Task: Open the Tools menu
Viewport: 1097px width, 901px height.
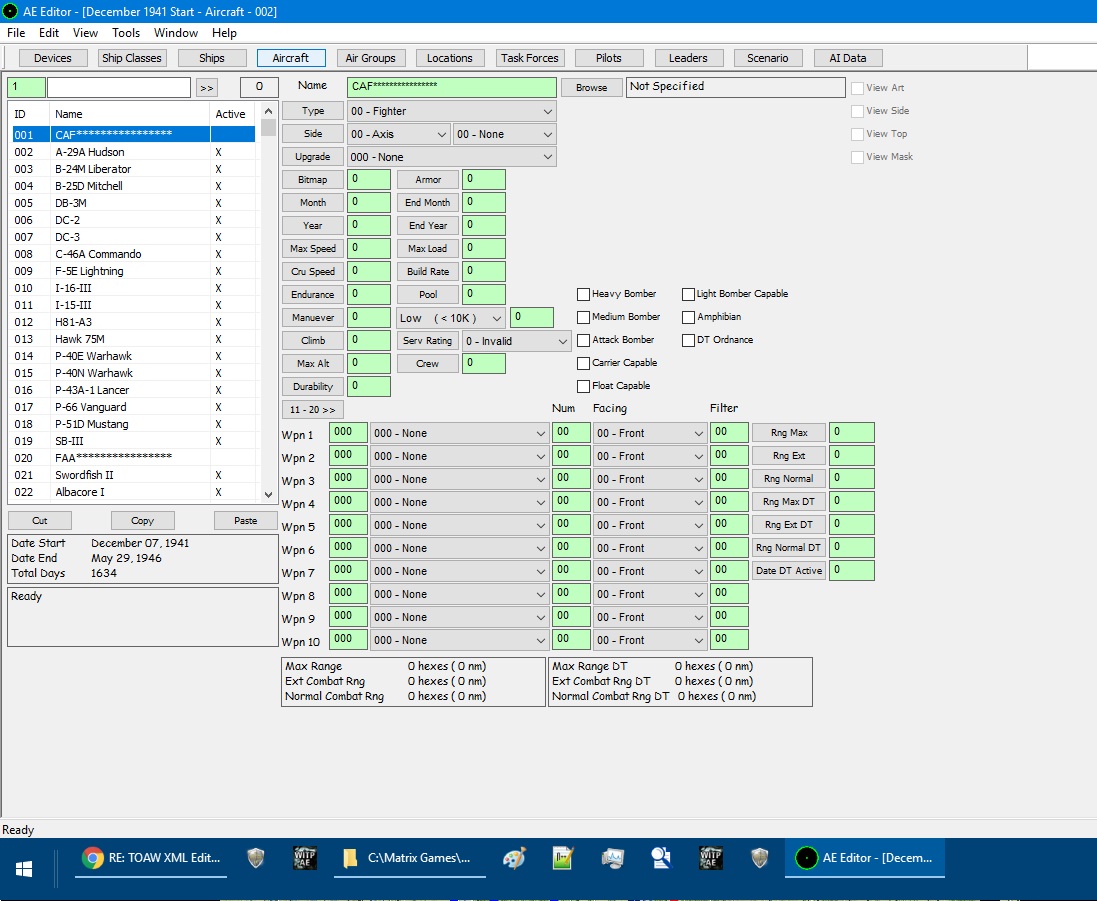Action: (x=126, y=33)
